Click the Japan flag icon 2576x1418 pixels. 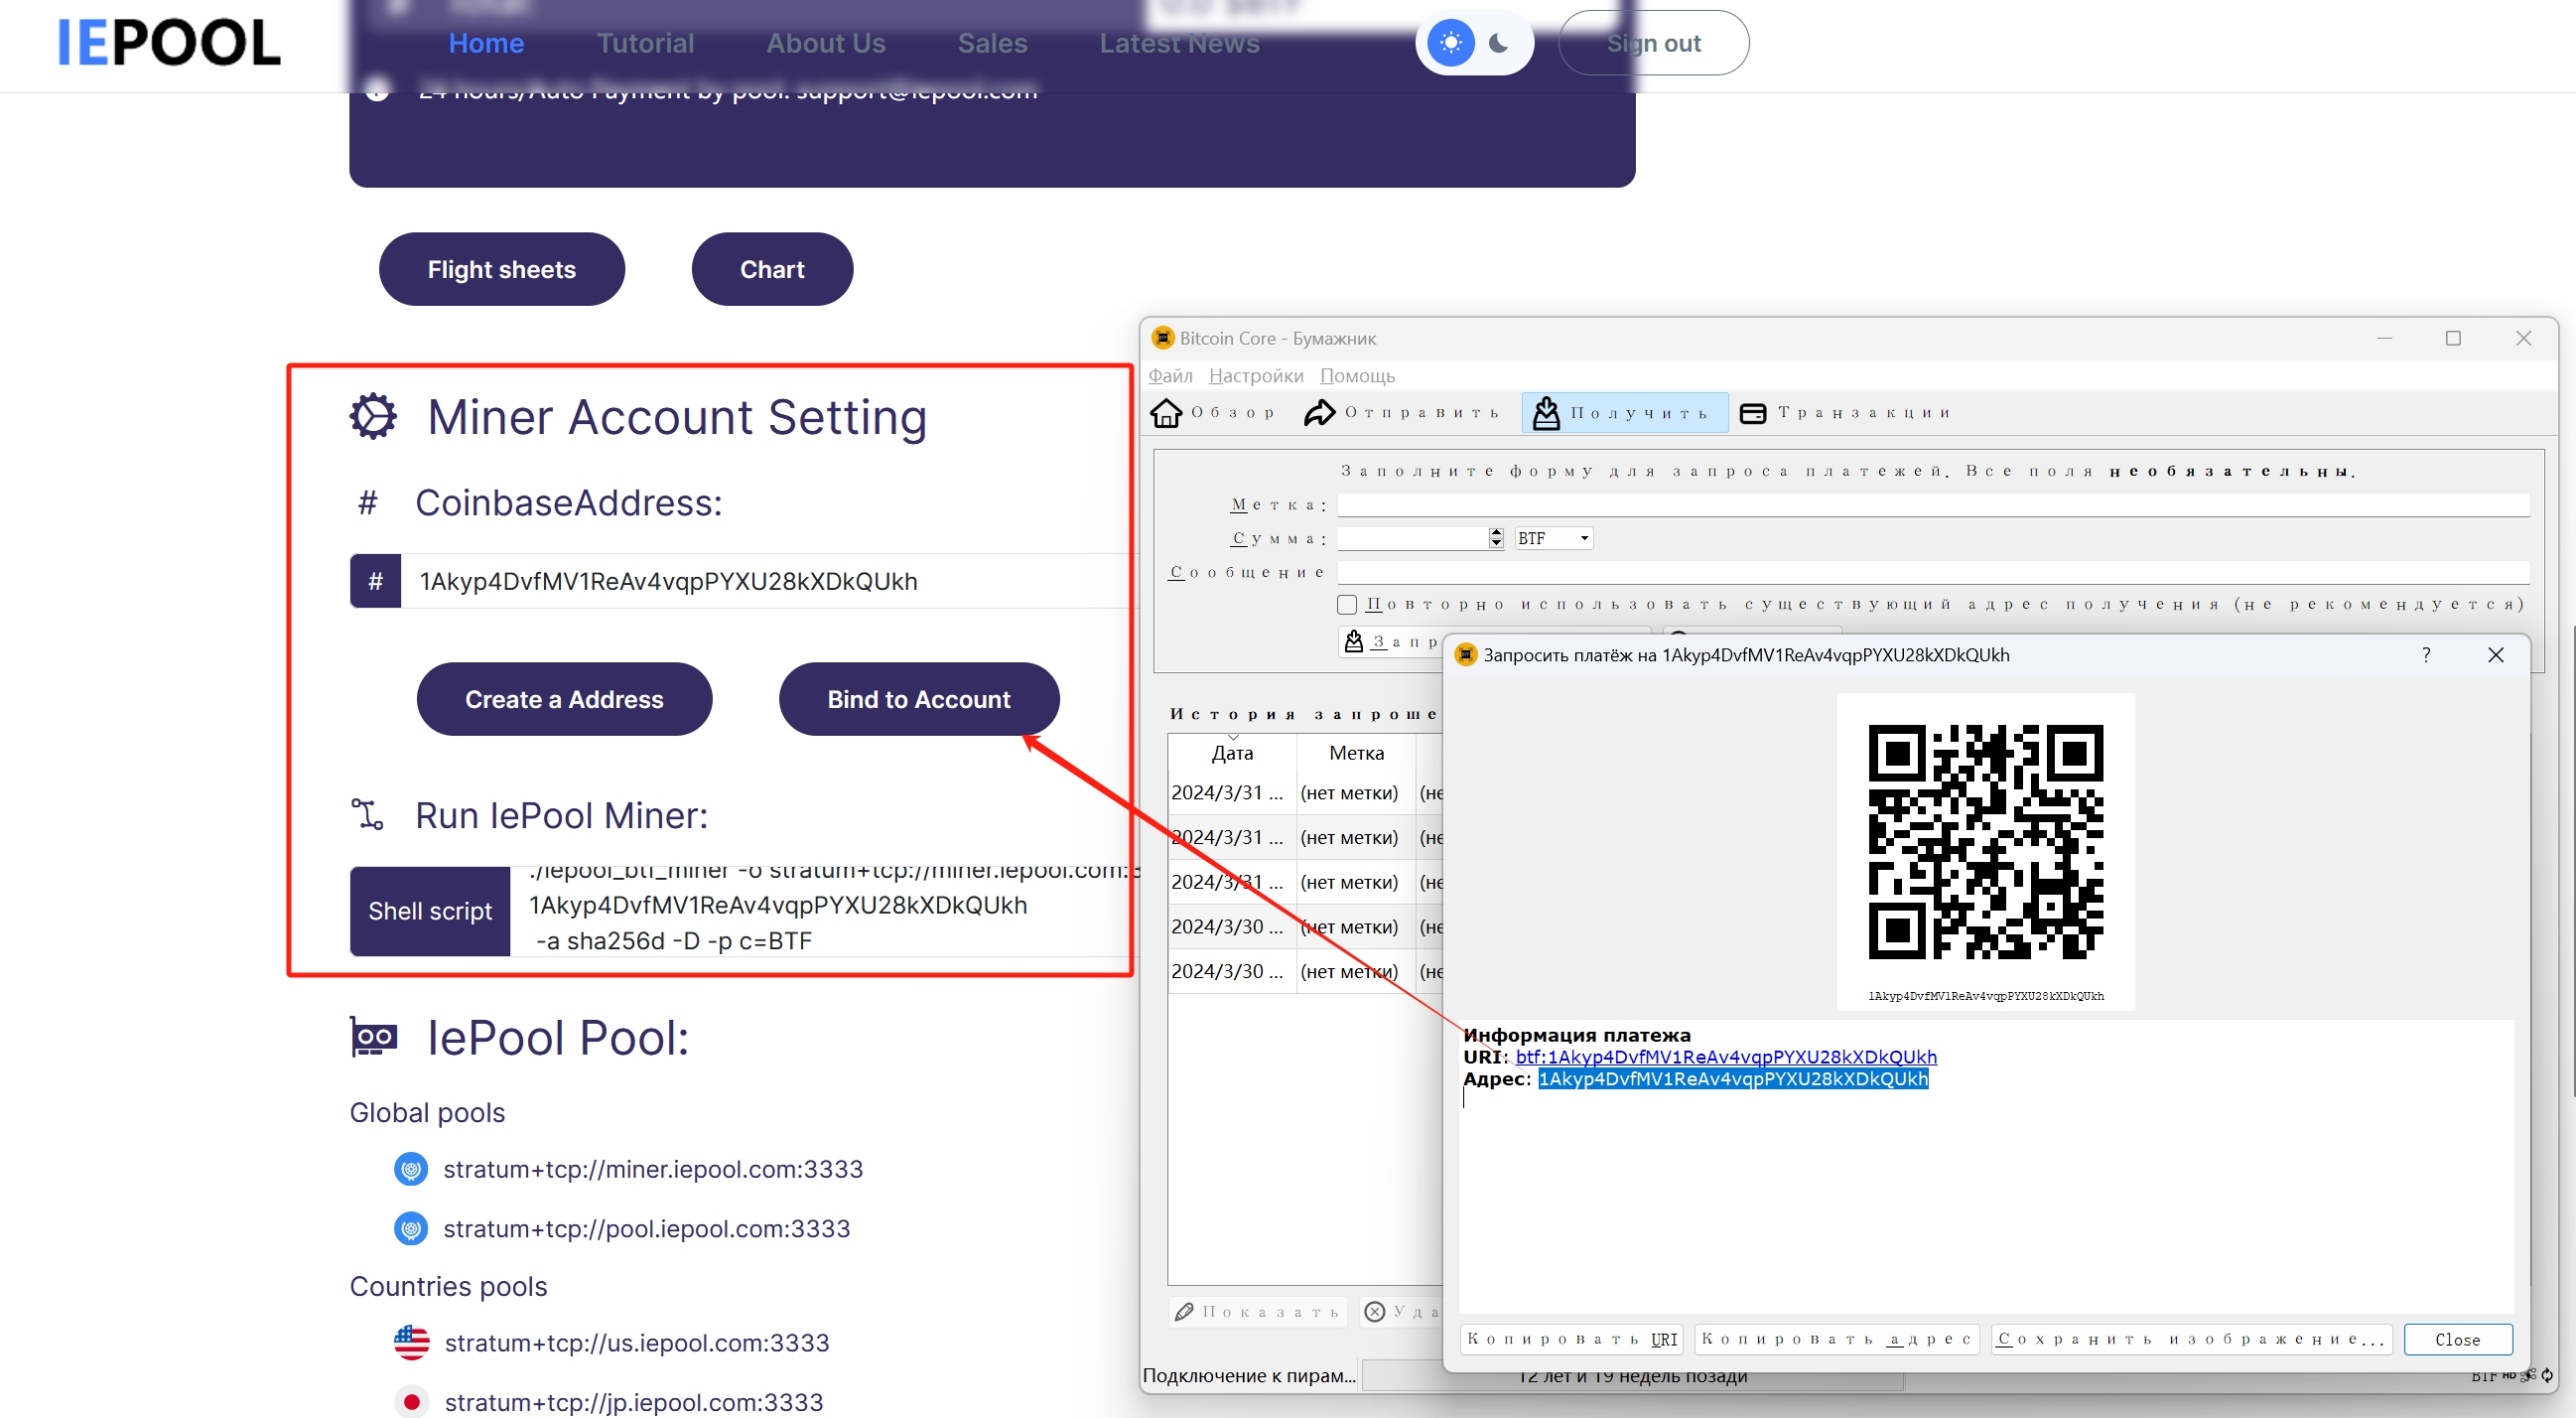click(411, 1402)
